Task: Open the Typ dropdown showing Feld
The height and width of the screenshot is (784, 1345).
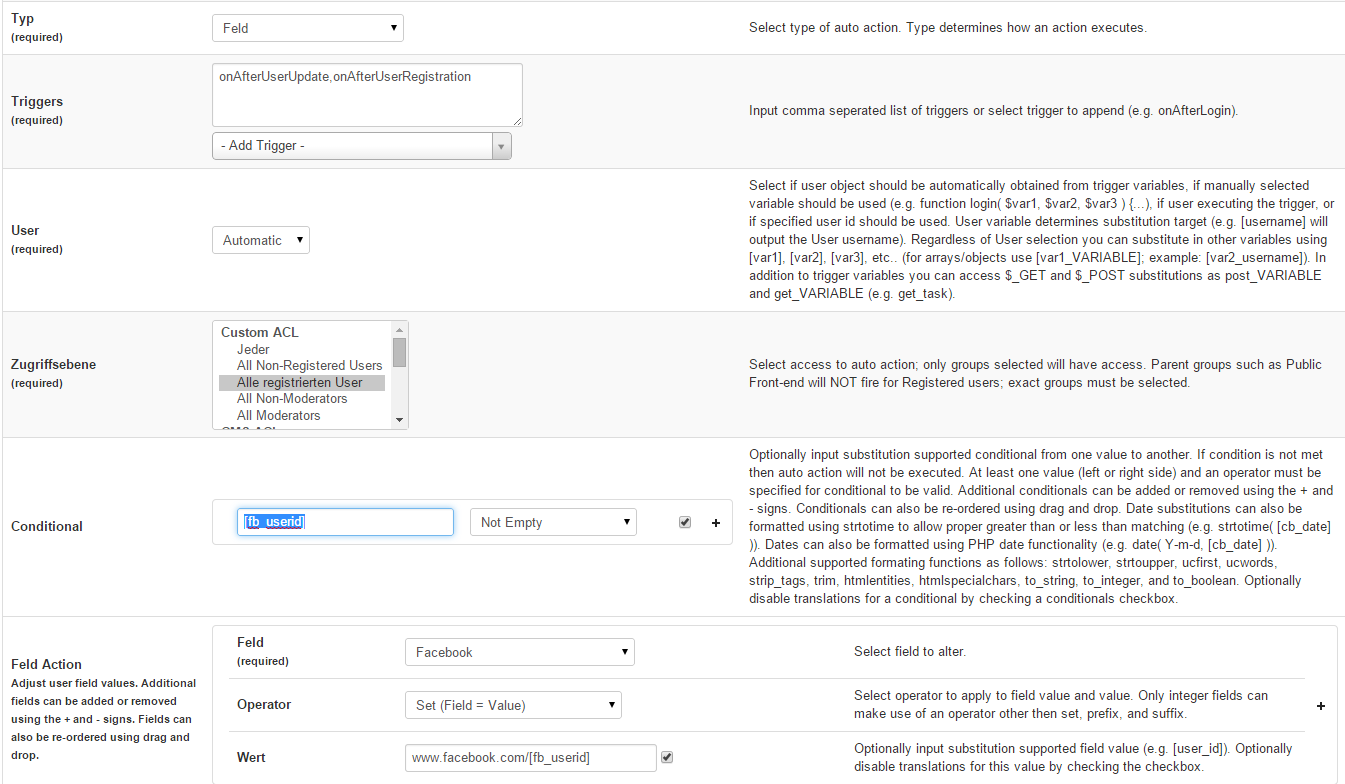Action: coord(308,28)
